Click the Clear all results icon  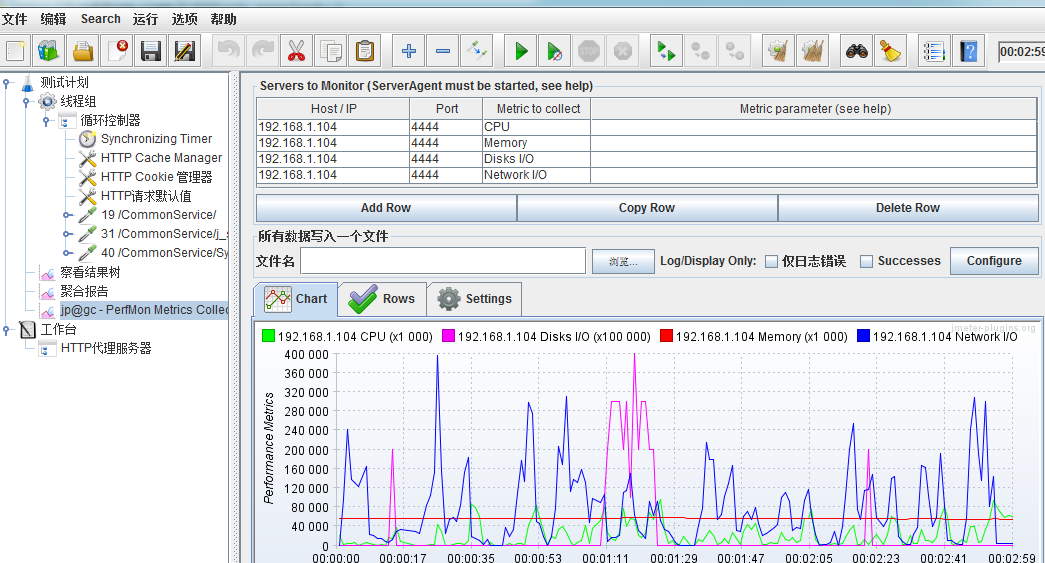pos(812,51)
